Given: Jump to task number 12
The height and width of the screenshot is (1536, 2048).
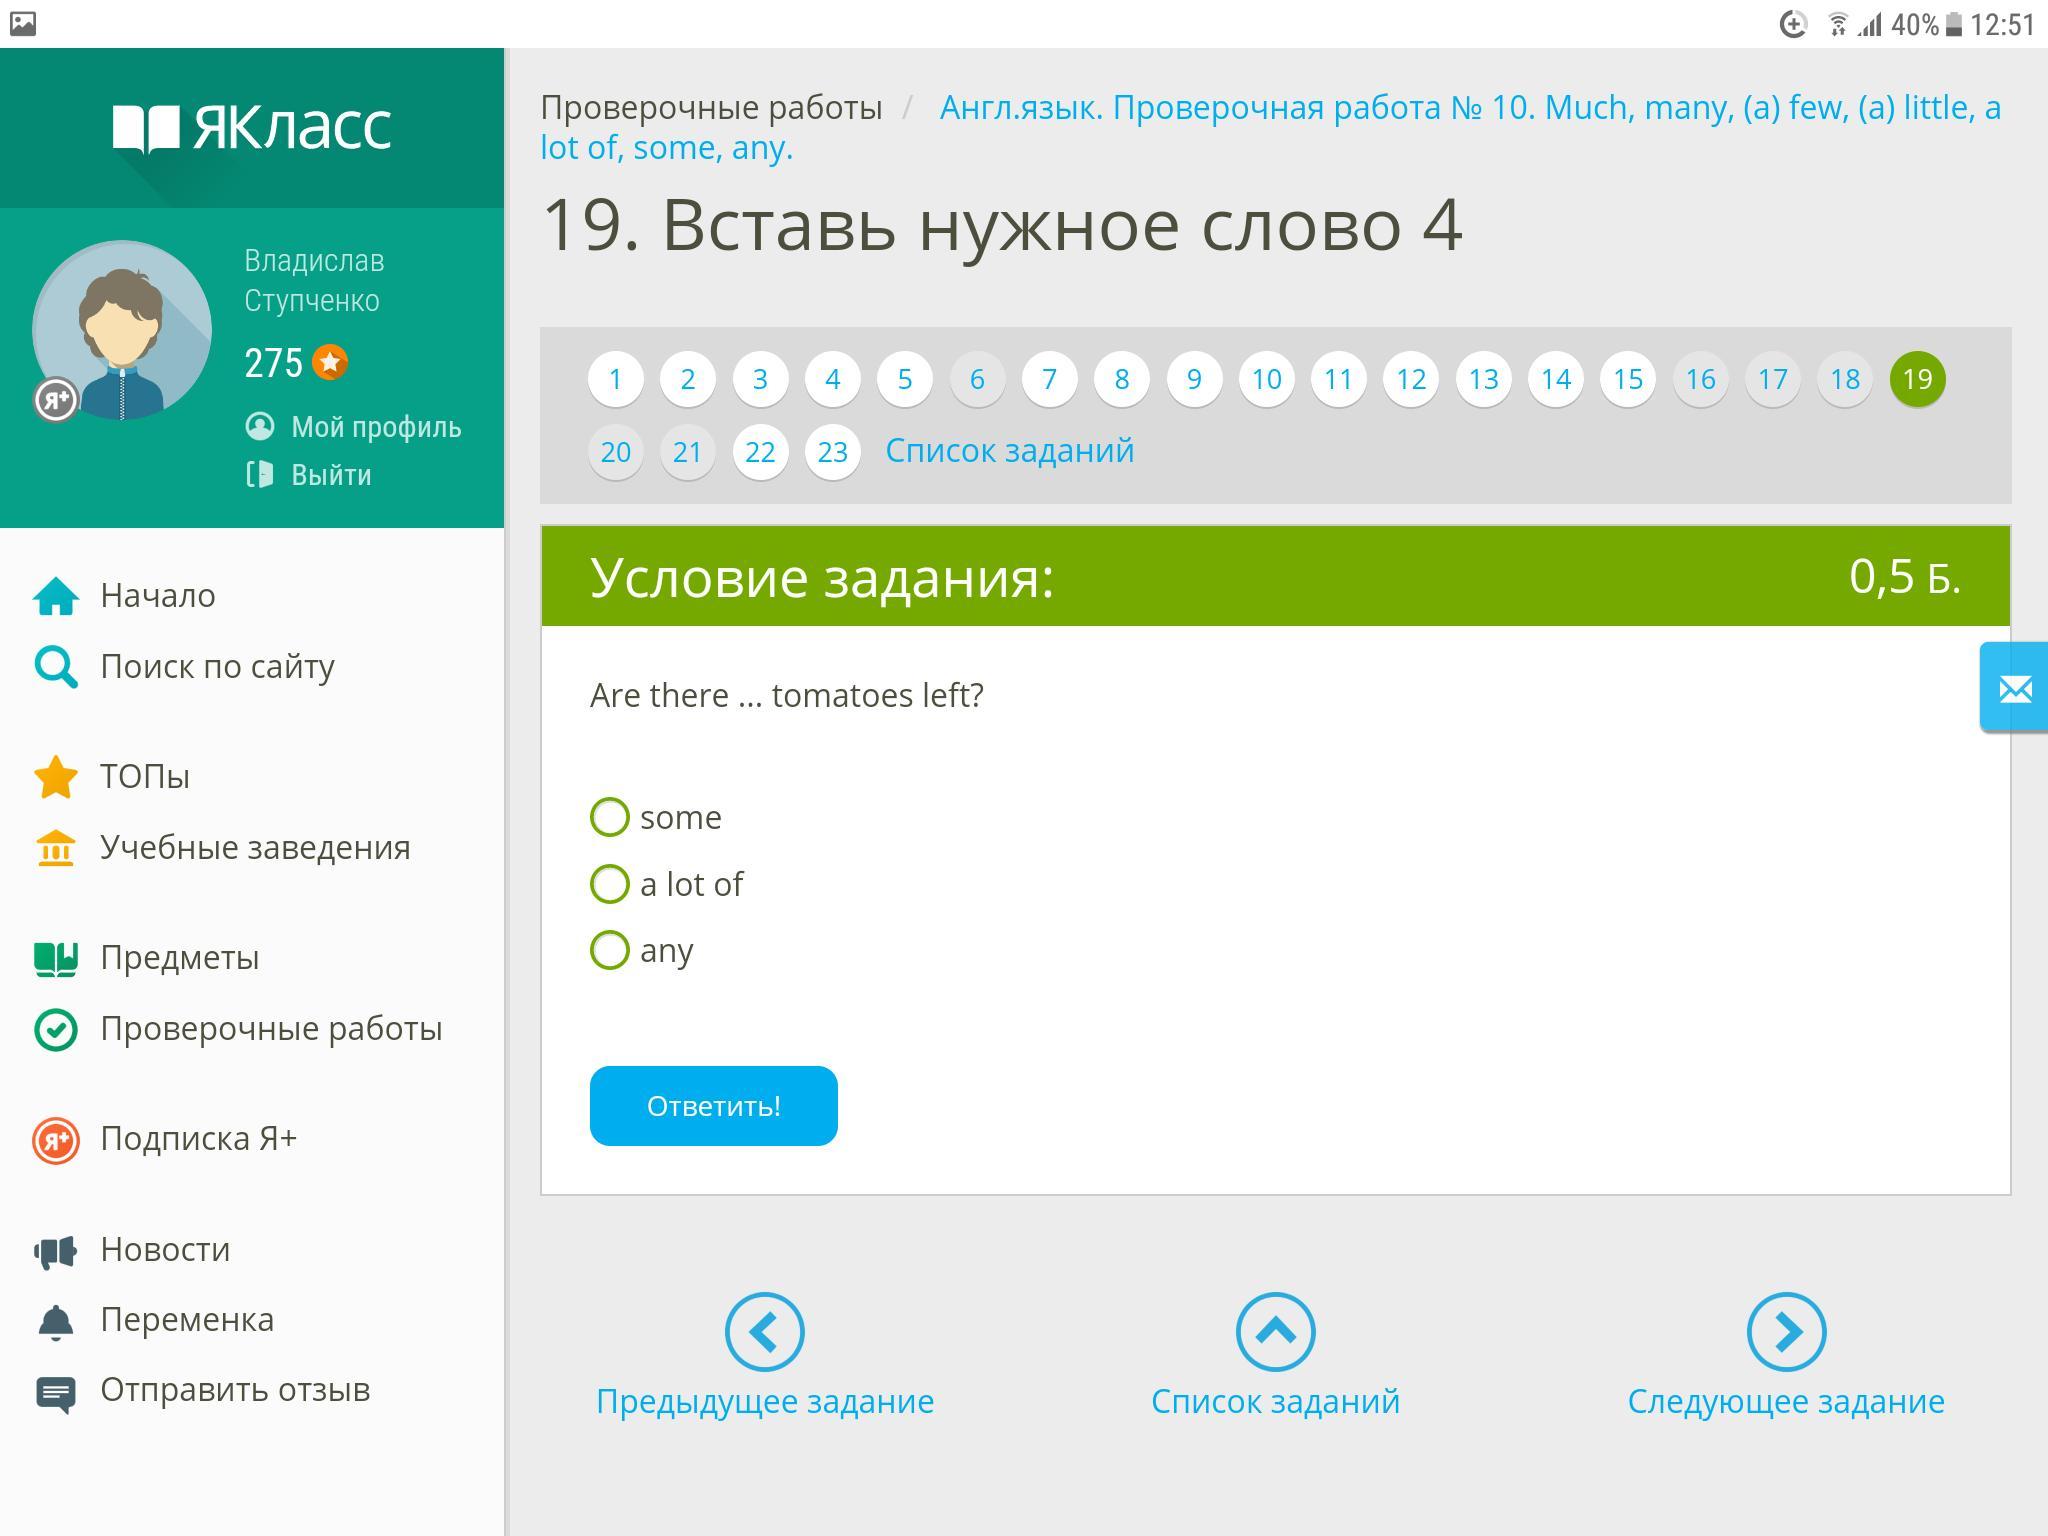Looking at the screenshot, I should 1411,379.
